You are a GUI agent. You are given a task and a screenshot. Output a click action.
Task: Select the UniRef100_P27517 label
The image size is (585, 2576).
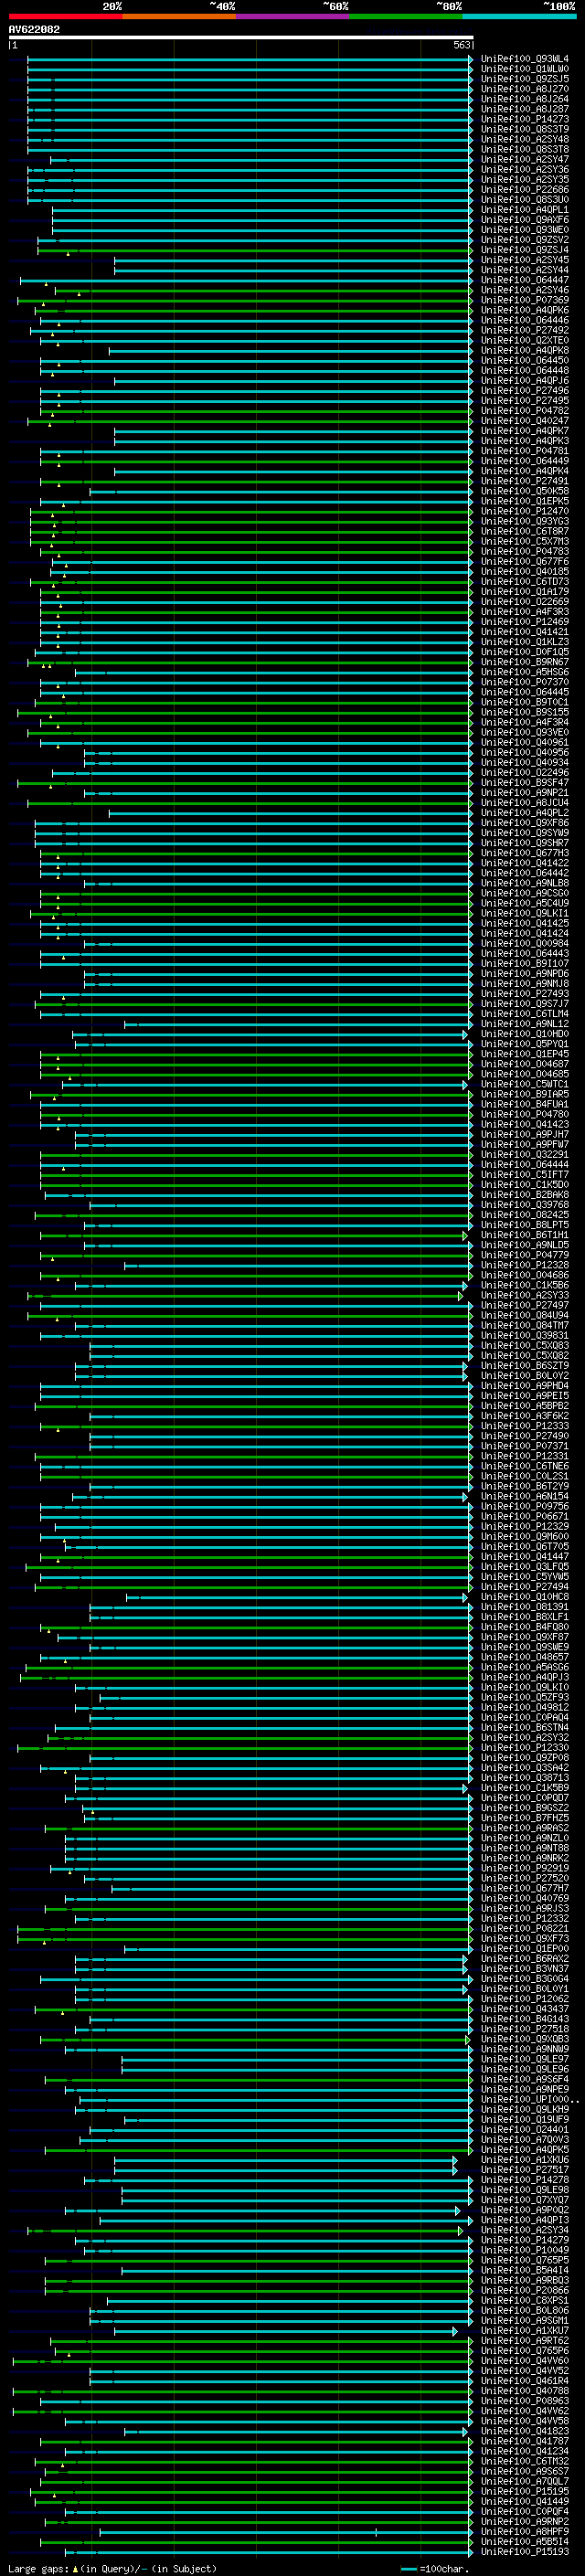click(525, 2169)
